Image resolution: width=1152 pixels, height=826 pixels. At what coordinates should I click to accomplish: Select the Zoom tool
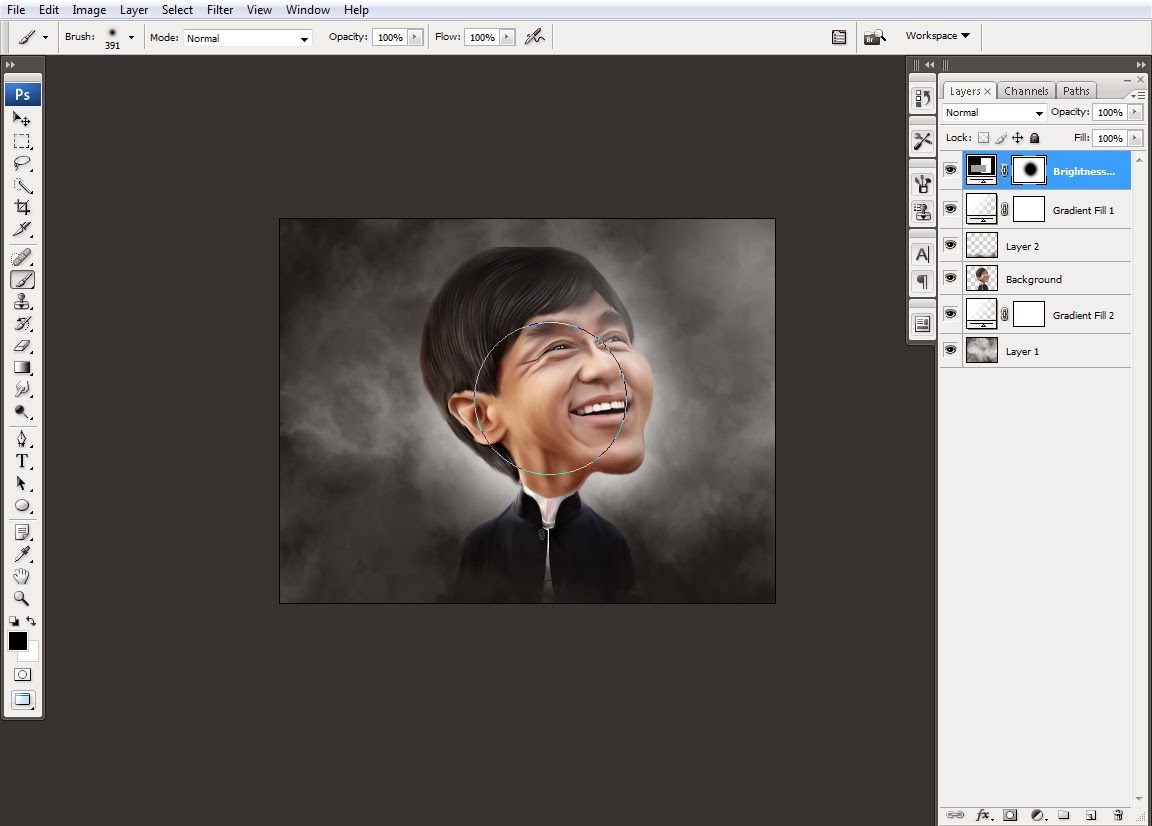click(x=22, y=598)
